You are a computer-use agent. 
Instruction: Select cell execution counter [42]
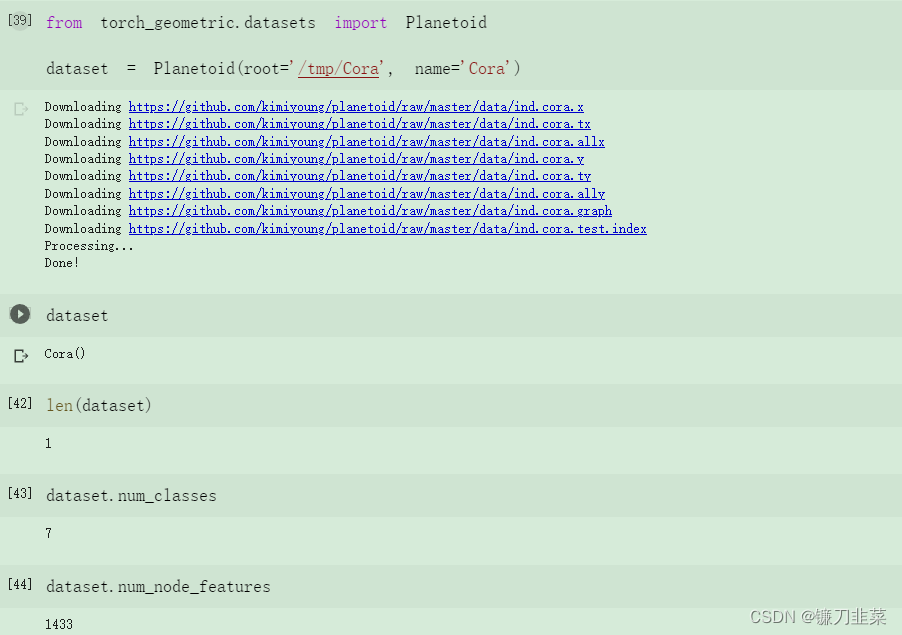pyautogui.click(x=20, y=404)
